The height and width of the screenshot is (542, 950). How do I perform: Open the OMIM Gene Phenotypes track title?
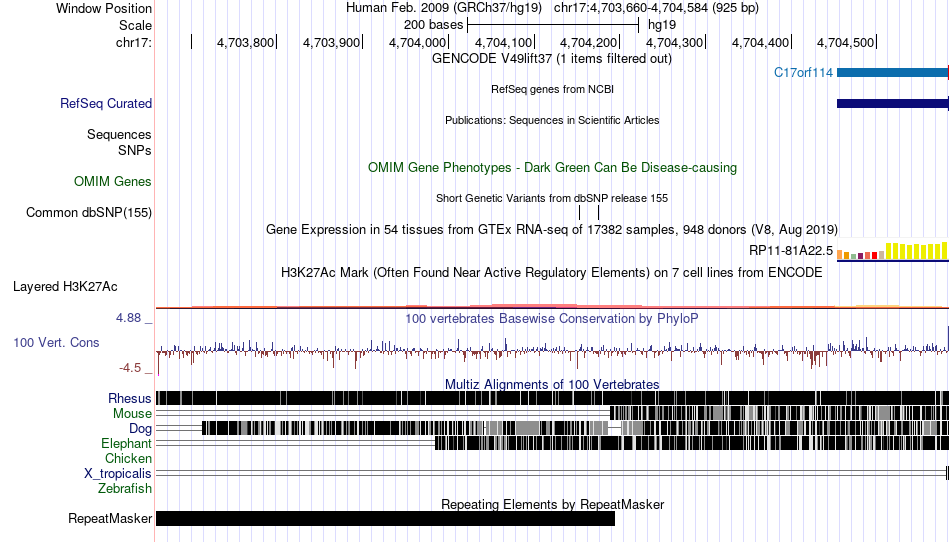coord(553,168)
